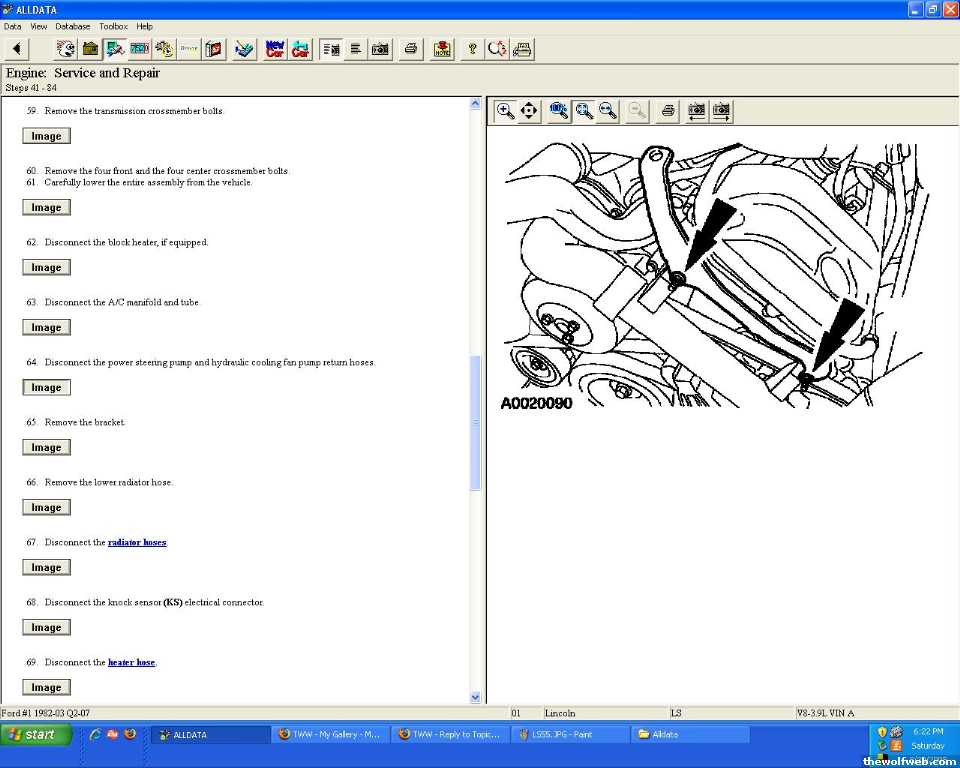Open the radiator hoses link

(137, 542)
